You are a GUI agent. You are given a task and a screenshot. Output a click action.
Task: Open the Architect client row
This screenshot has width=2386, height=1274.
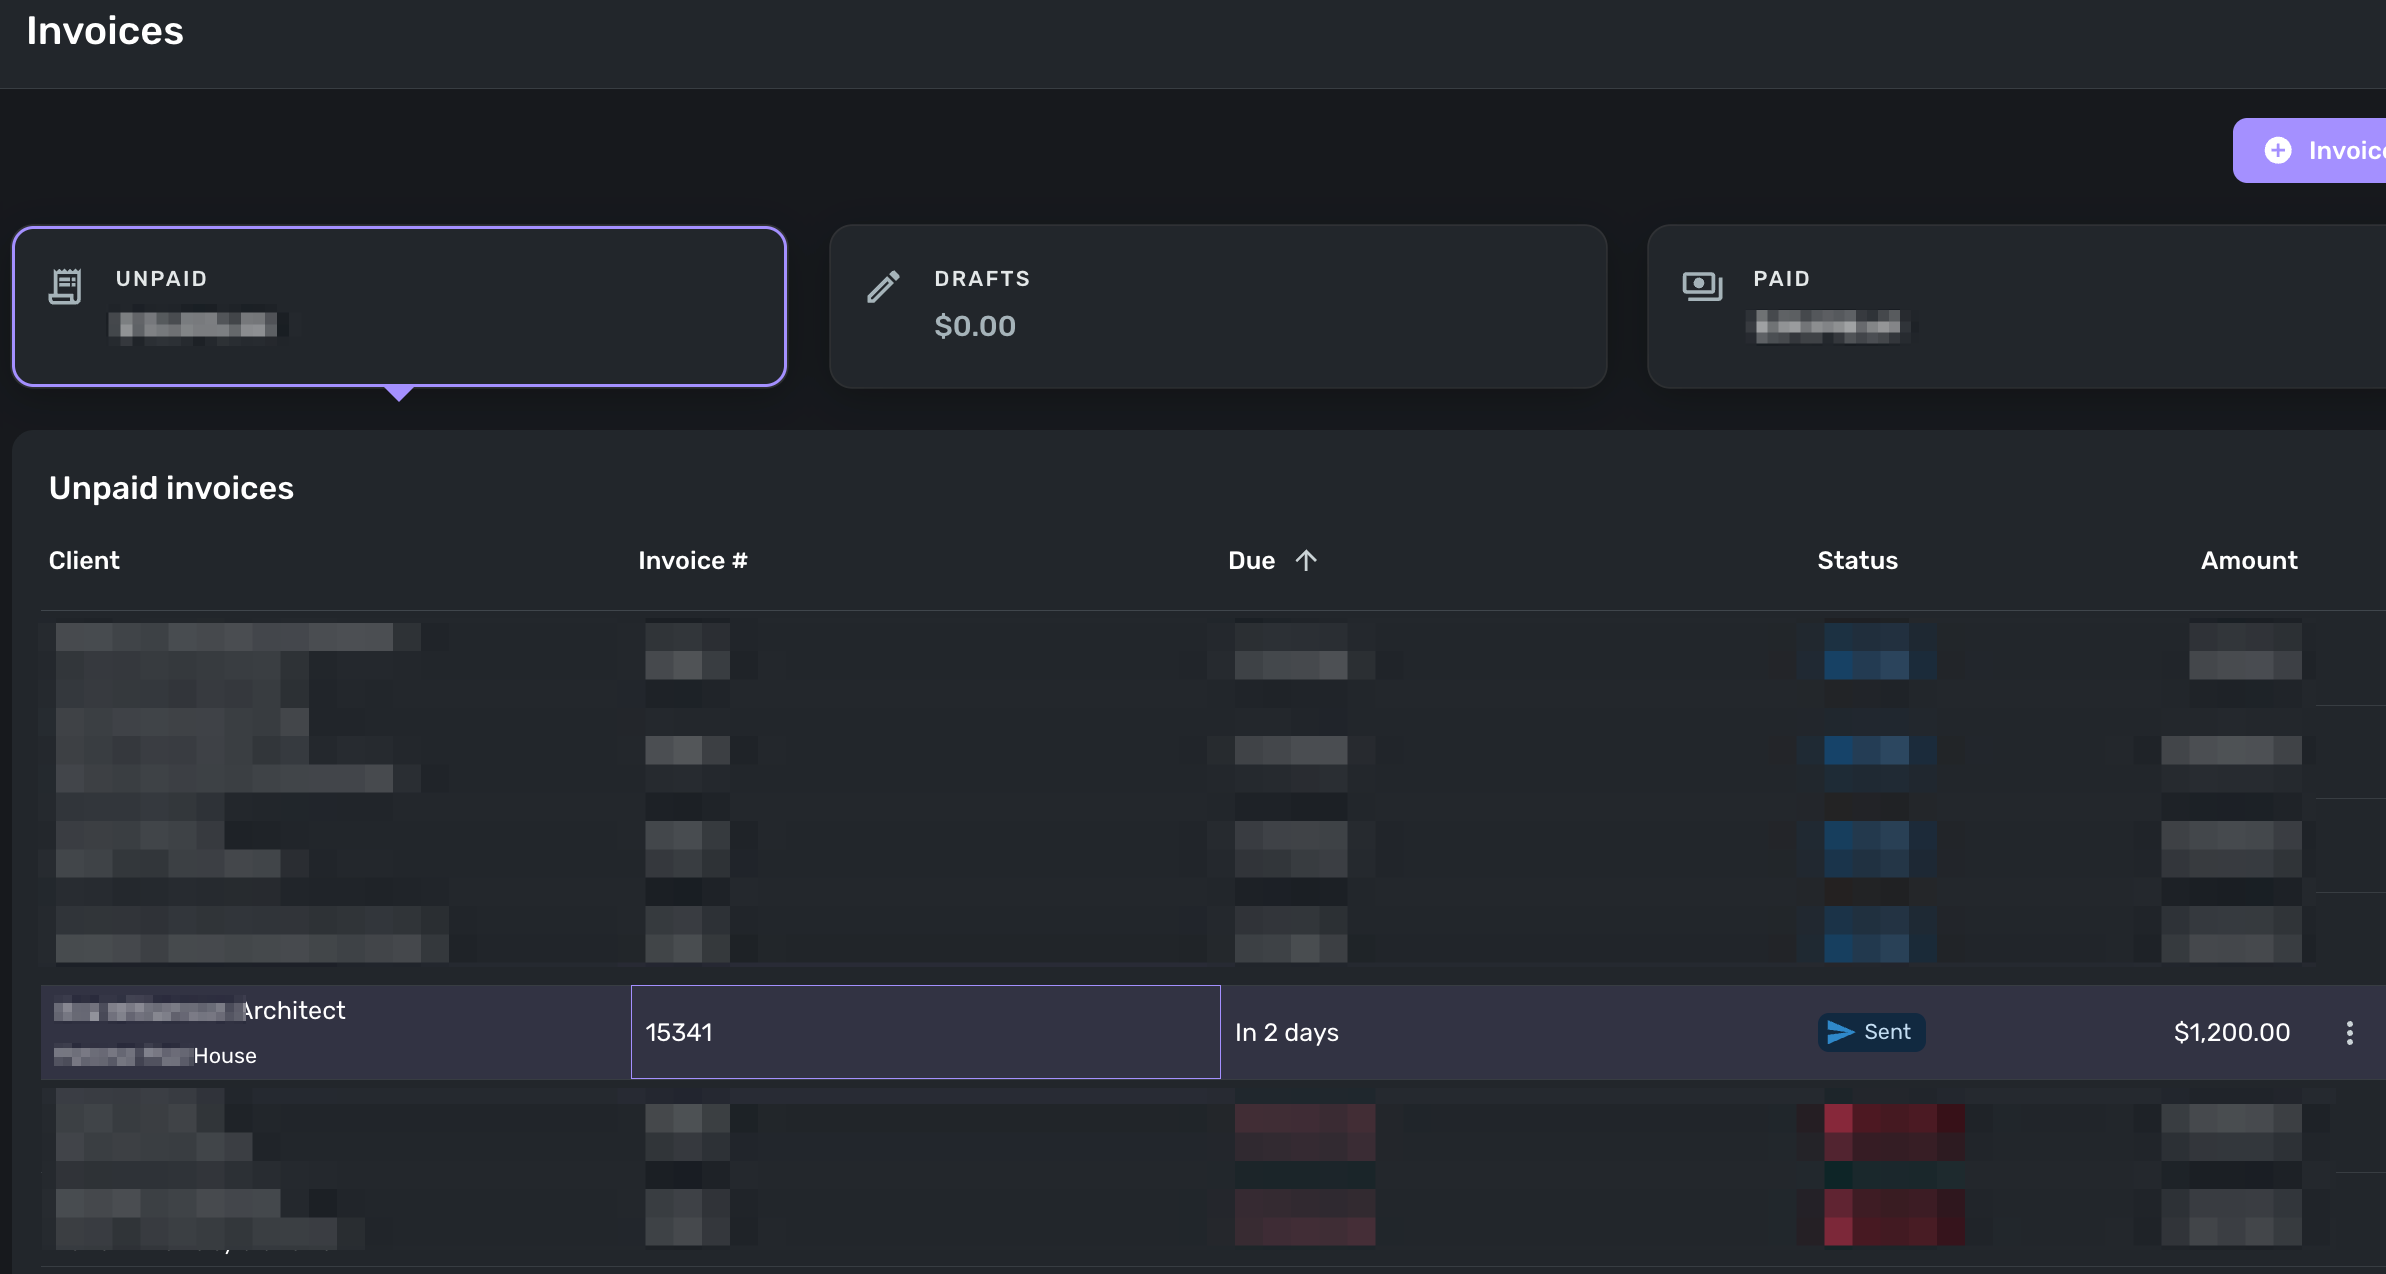[293, 1011]
